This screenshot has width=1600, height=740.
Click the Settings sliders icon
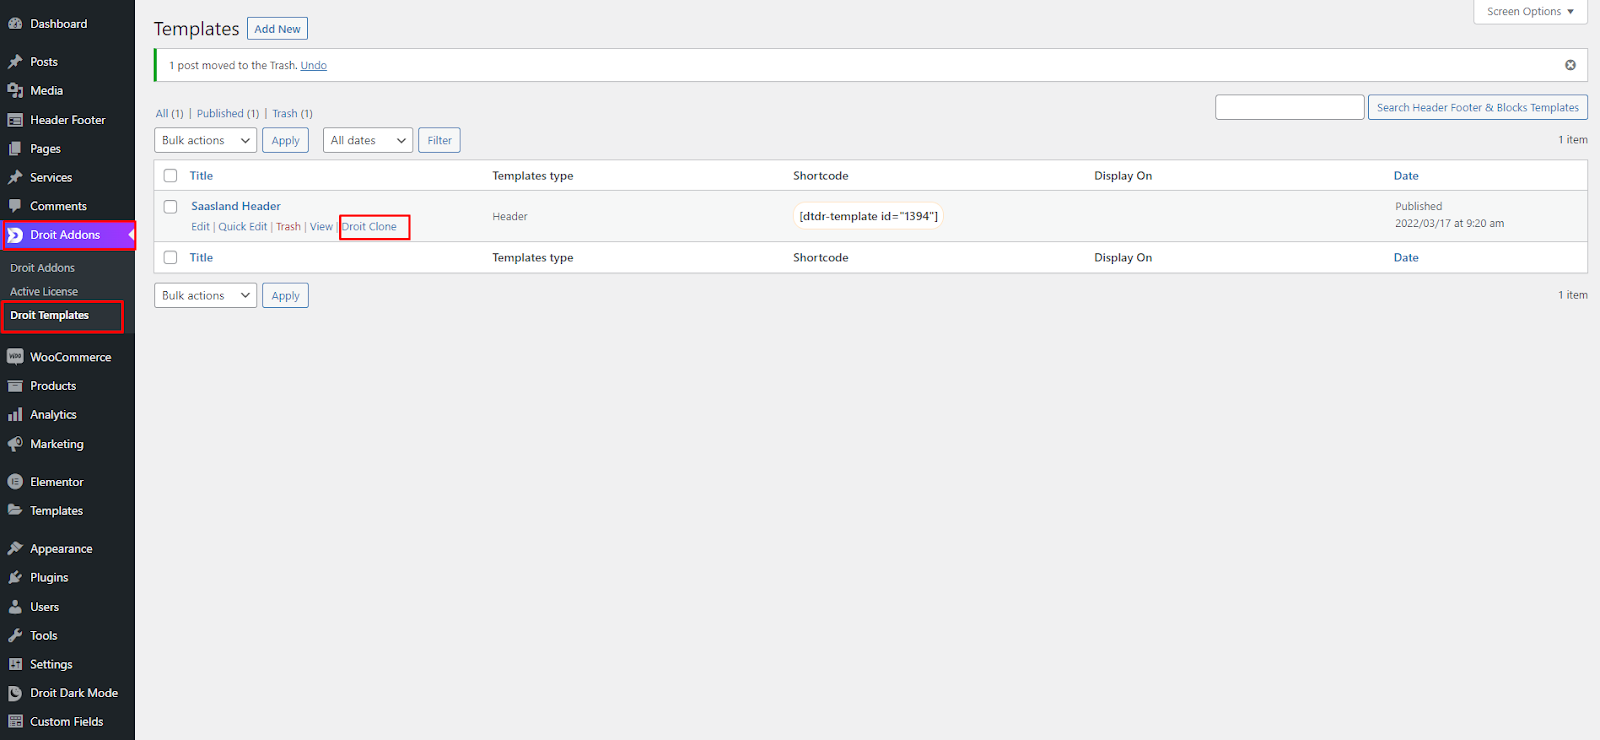click(15, 664)
